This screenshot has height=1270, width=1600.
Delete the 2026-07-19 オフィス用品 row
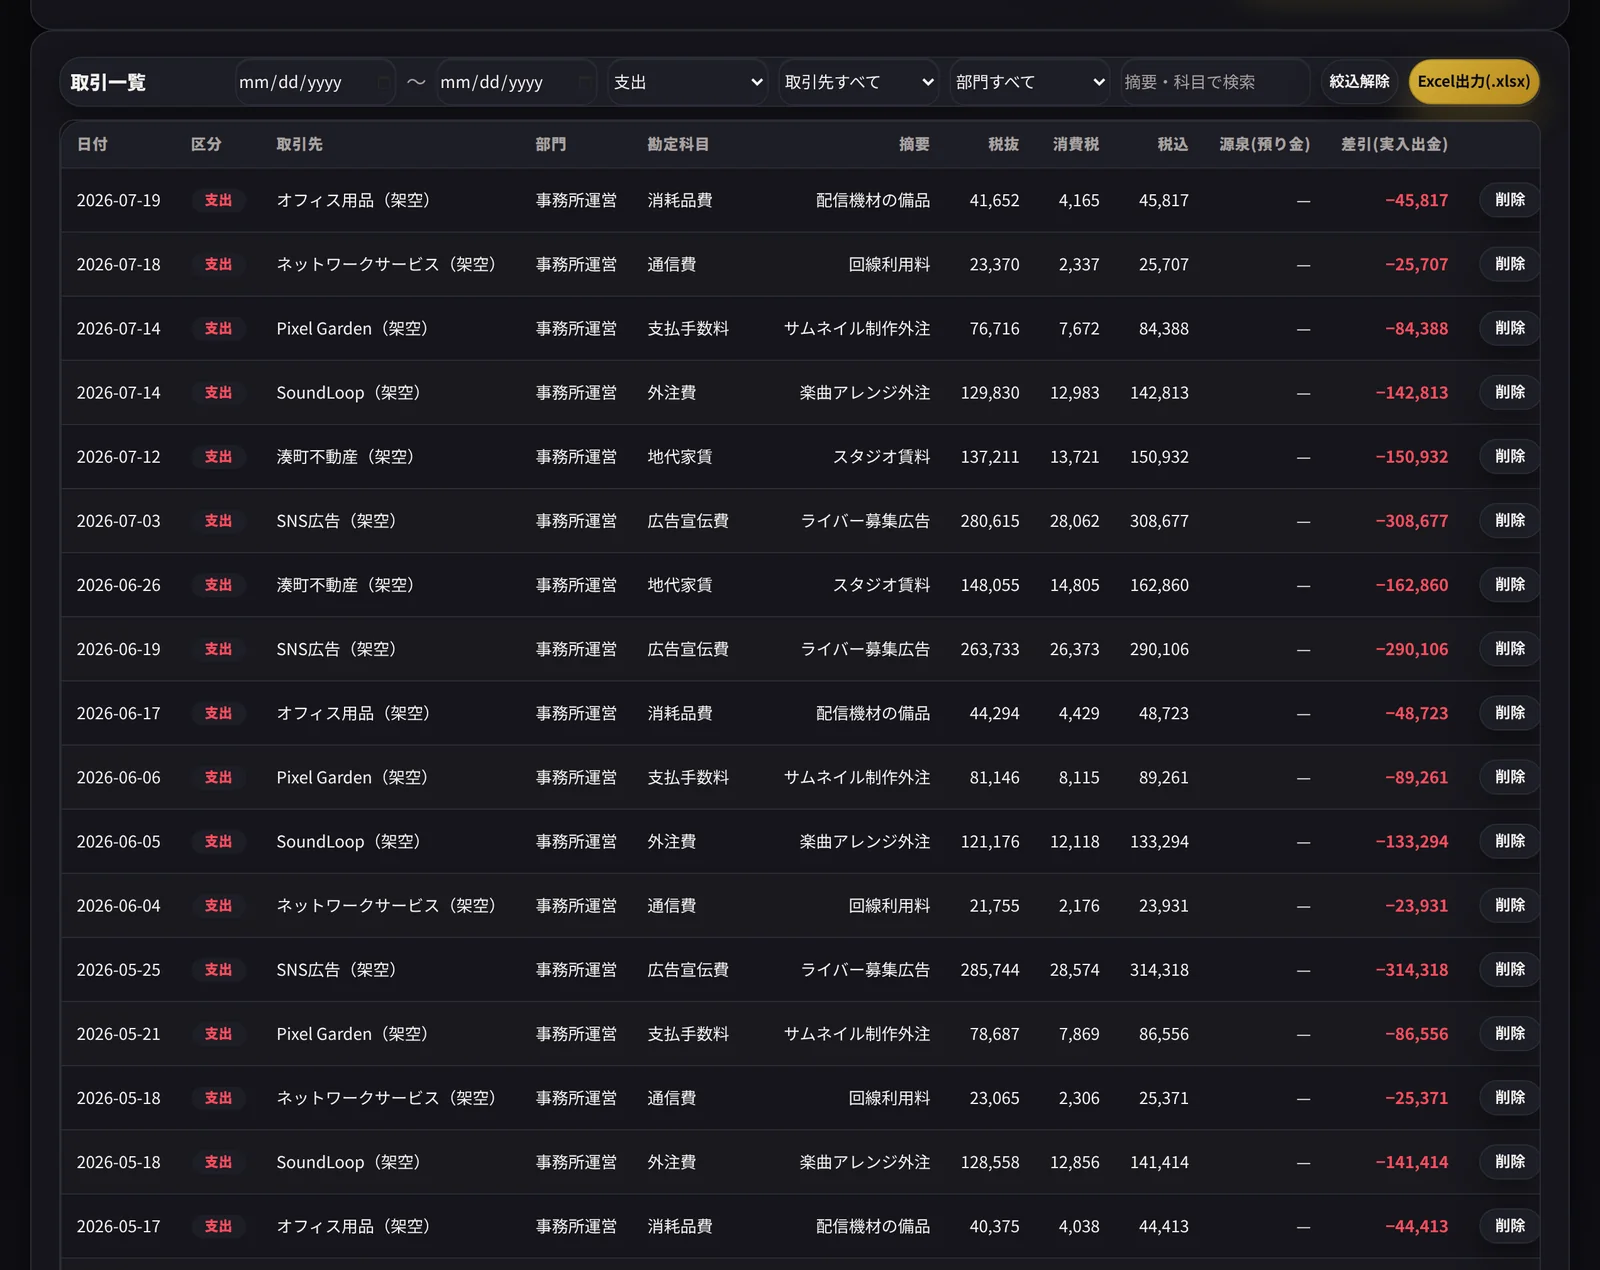point(1509,200)
